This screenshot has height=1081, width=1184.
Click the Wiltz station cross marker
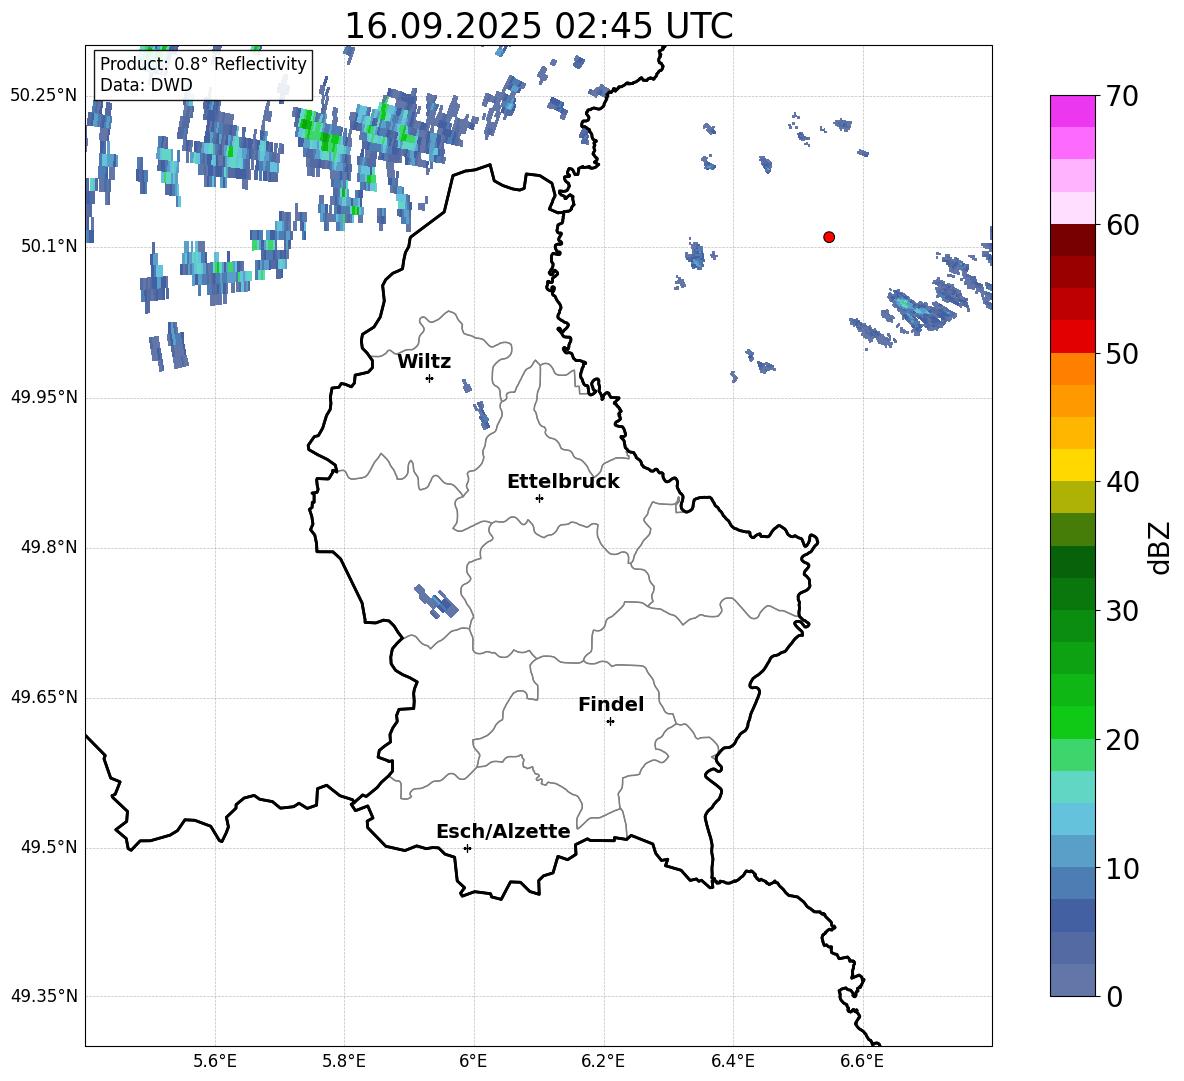pyautogui.click(x=429, y=378)
